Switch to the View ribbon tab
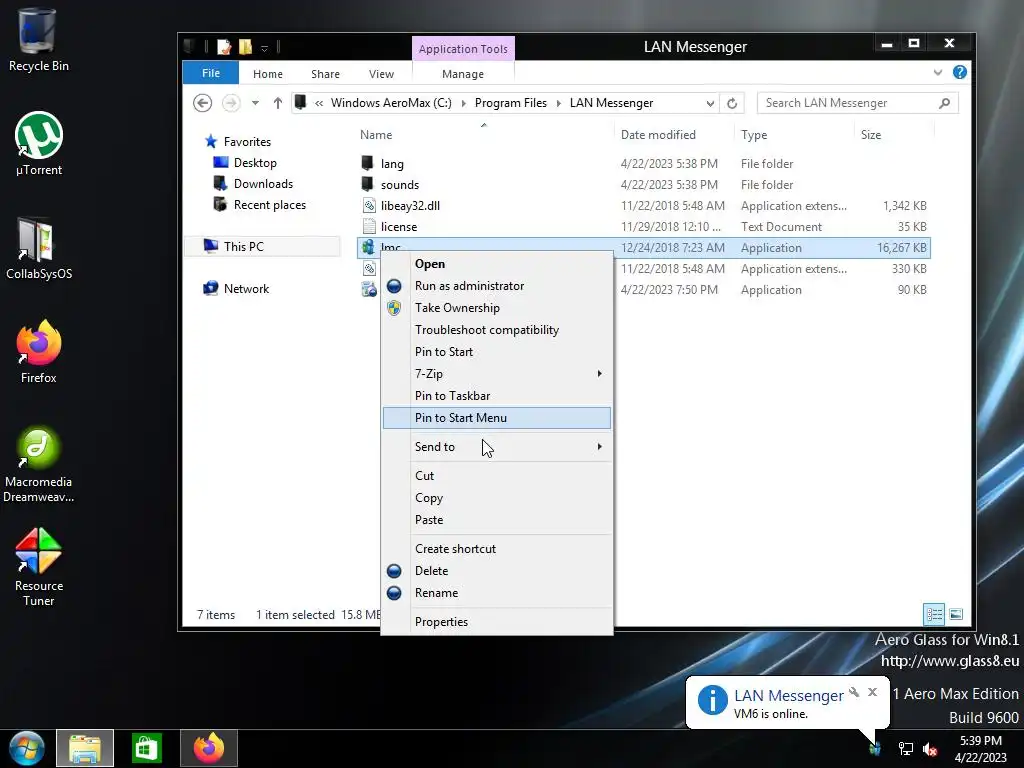This screenshot has height=768, width=1024. [x=381, y=74]
